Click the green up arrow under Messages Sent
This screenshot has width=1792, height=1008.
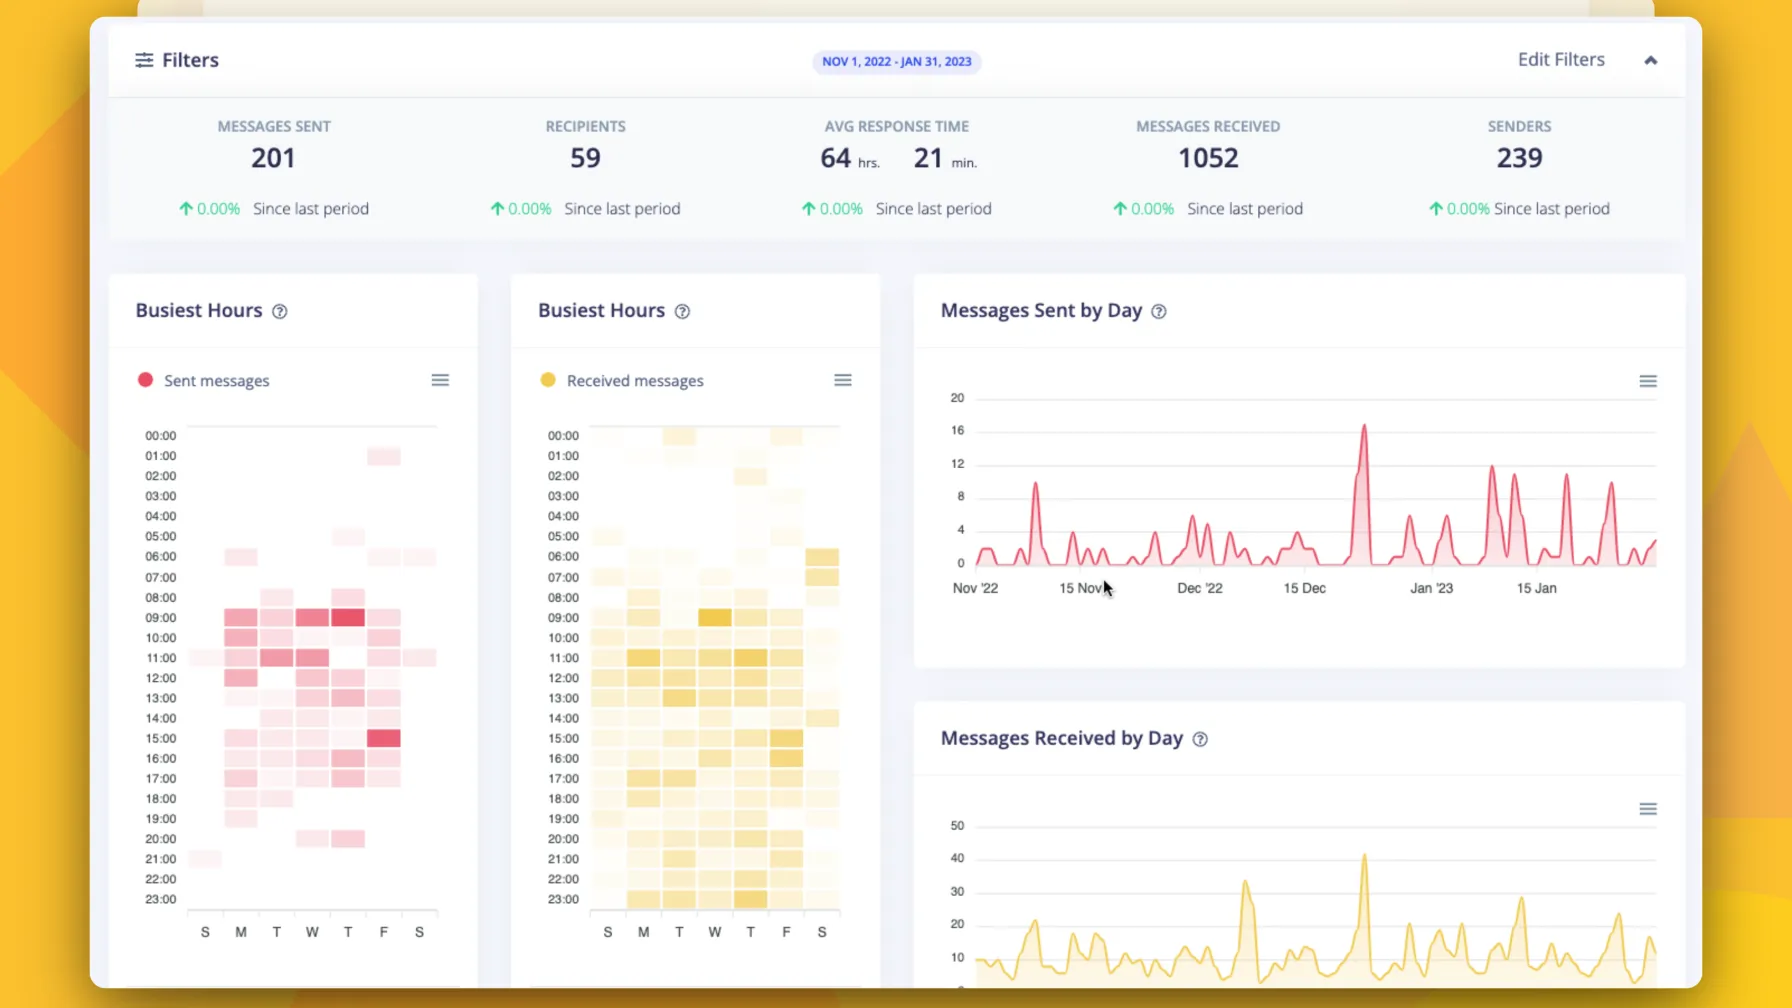click(185, 209)
